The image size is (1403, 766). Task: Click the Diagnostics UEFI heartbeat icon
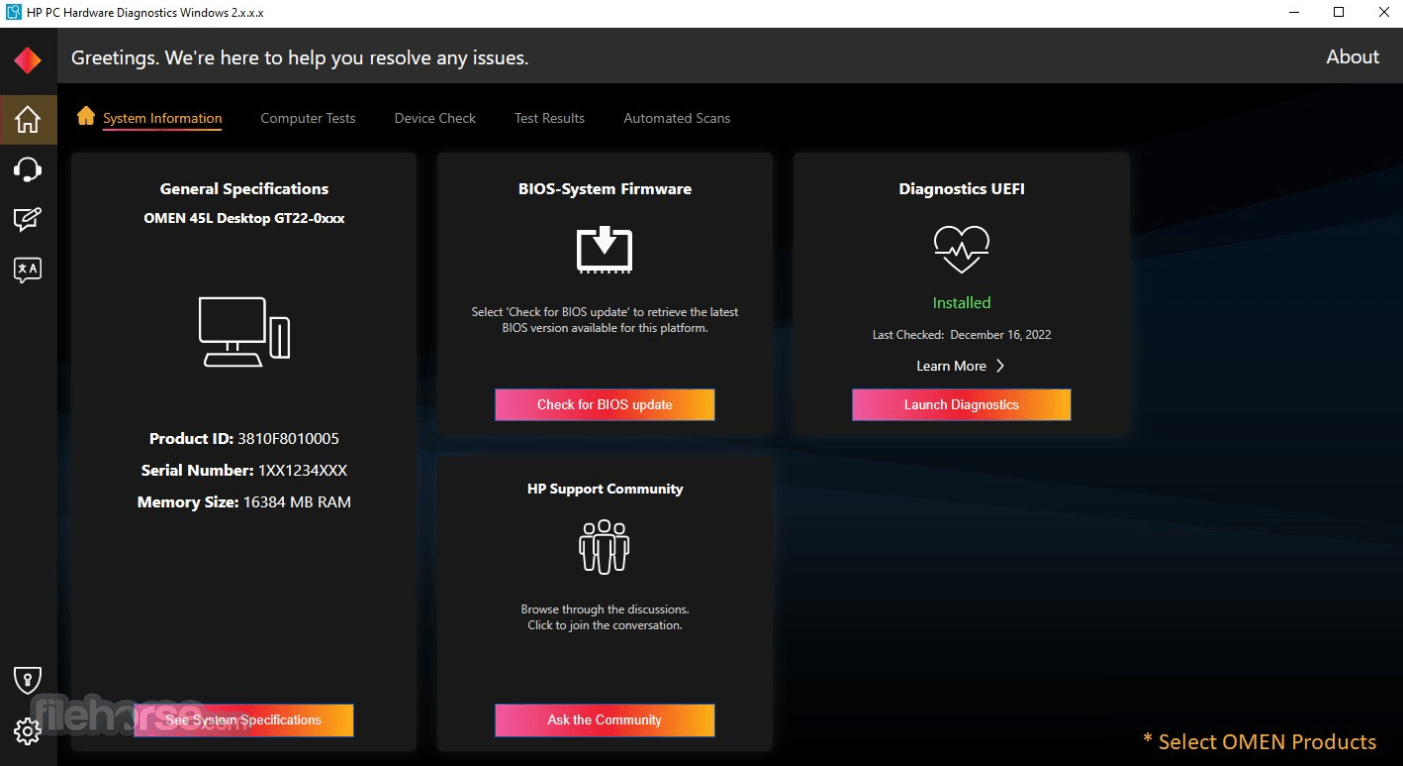click(x=961, y=250)
